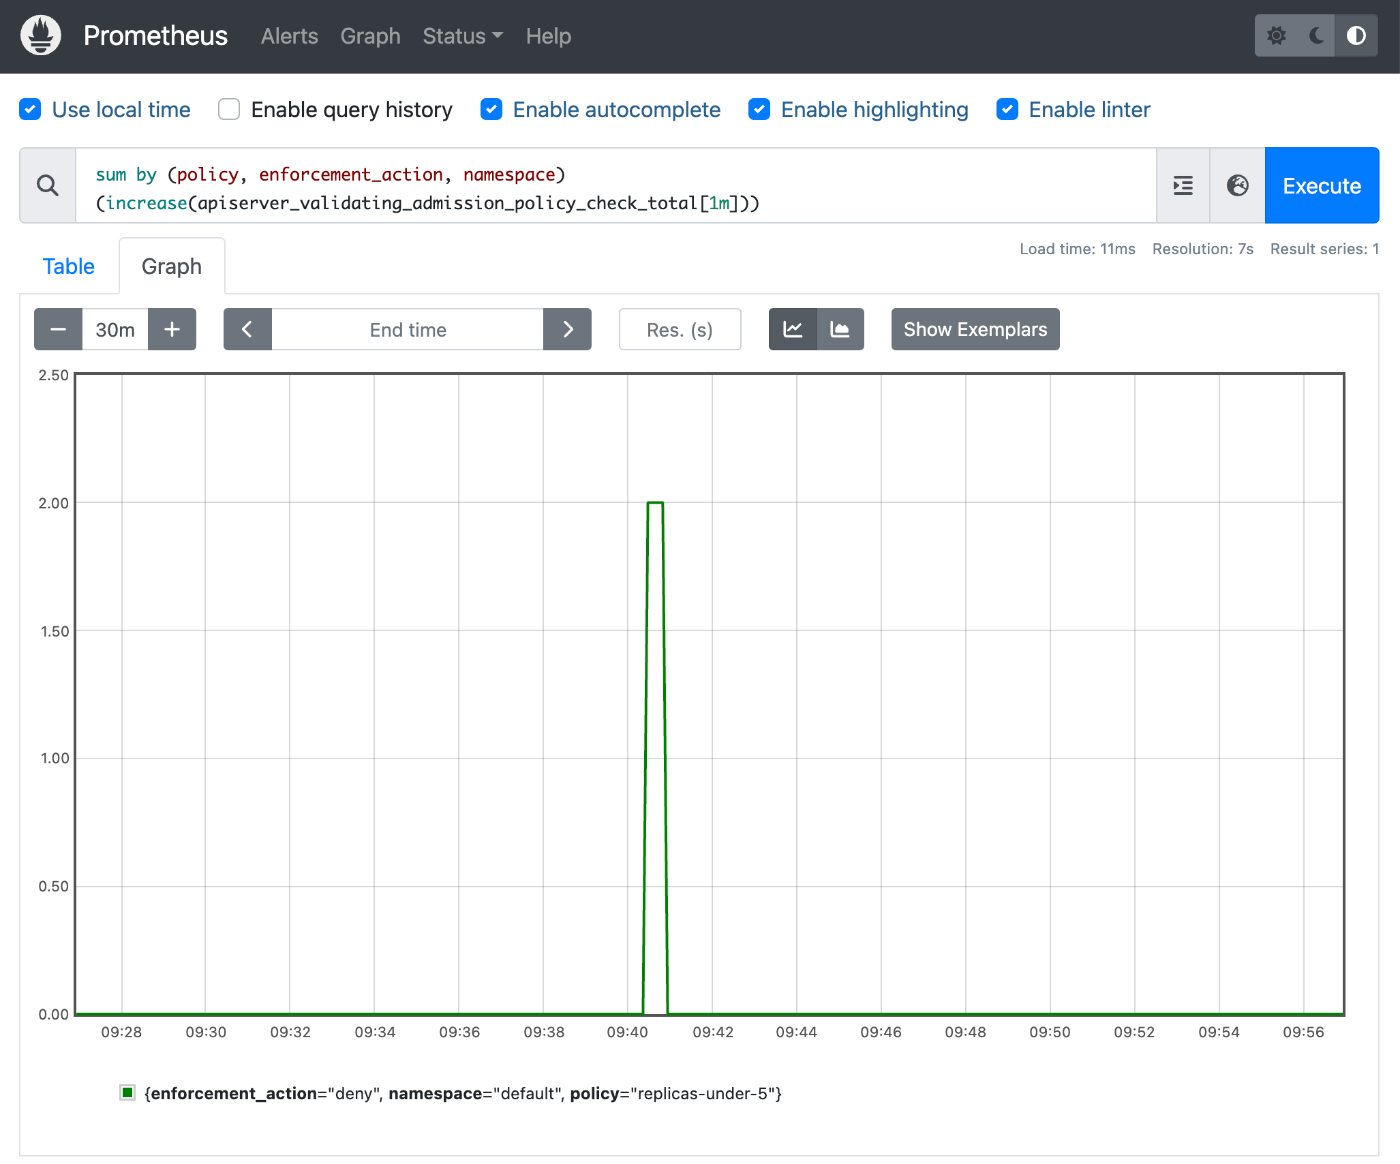Show stacked area graph icon
Viewport: 1400px width, 1164px height.
[x=840, y=329]
